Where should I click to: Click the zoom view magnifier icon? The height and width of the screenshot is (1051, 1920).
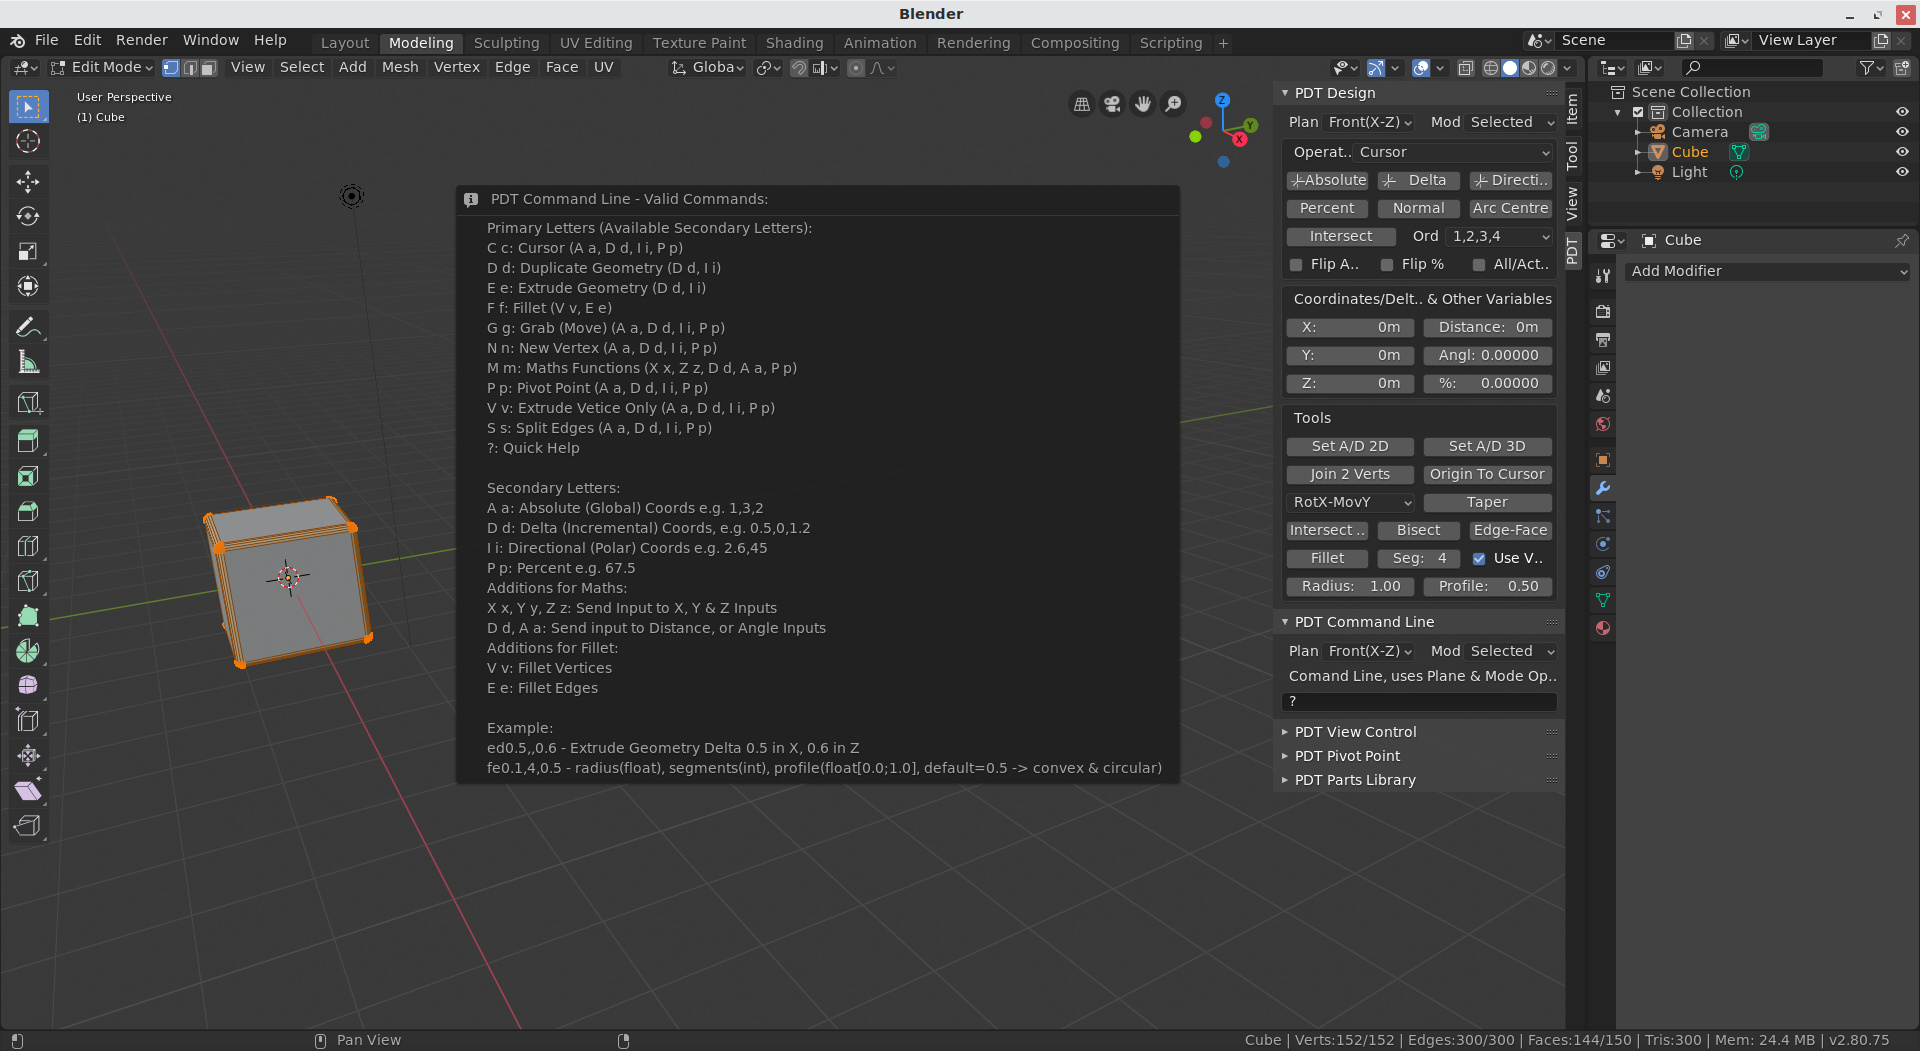pos(1174,104)
